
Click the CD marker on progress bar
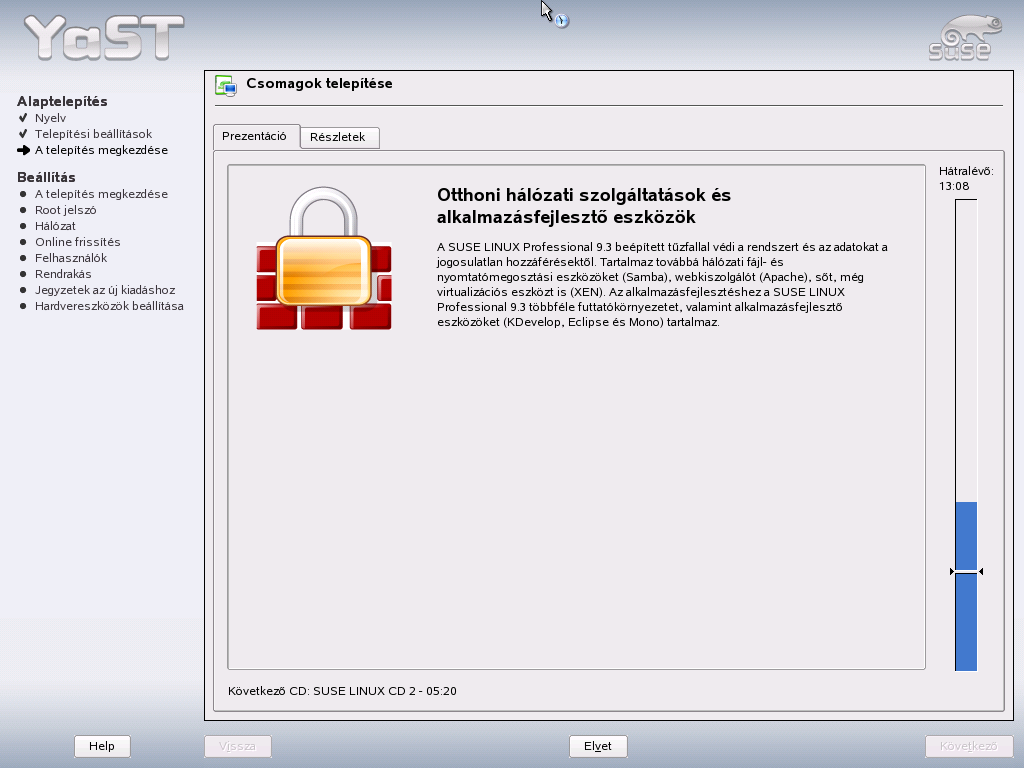tap(966, 571)
